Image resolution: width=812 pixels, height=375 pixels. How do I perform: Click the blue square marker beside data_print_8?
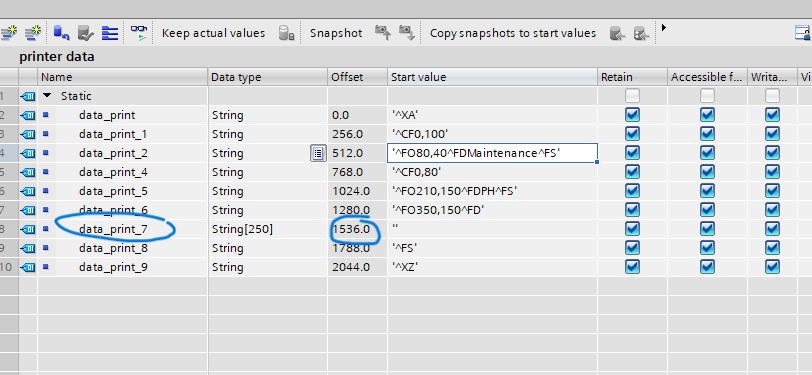(46, 248)
